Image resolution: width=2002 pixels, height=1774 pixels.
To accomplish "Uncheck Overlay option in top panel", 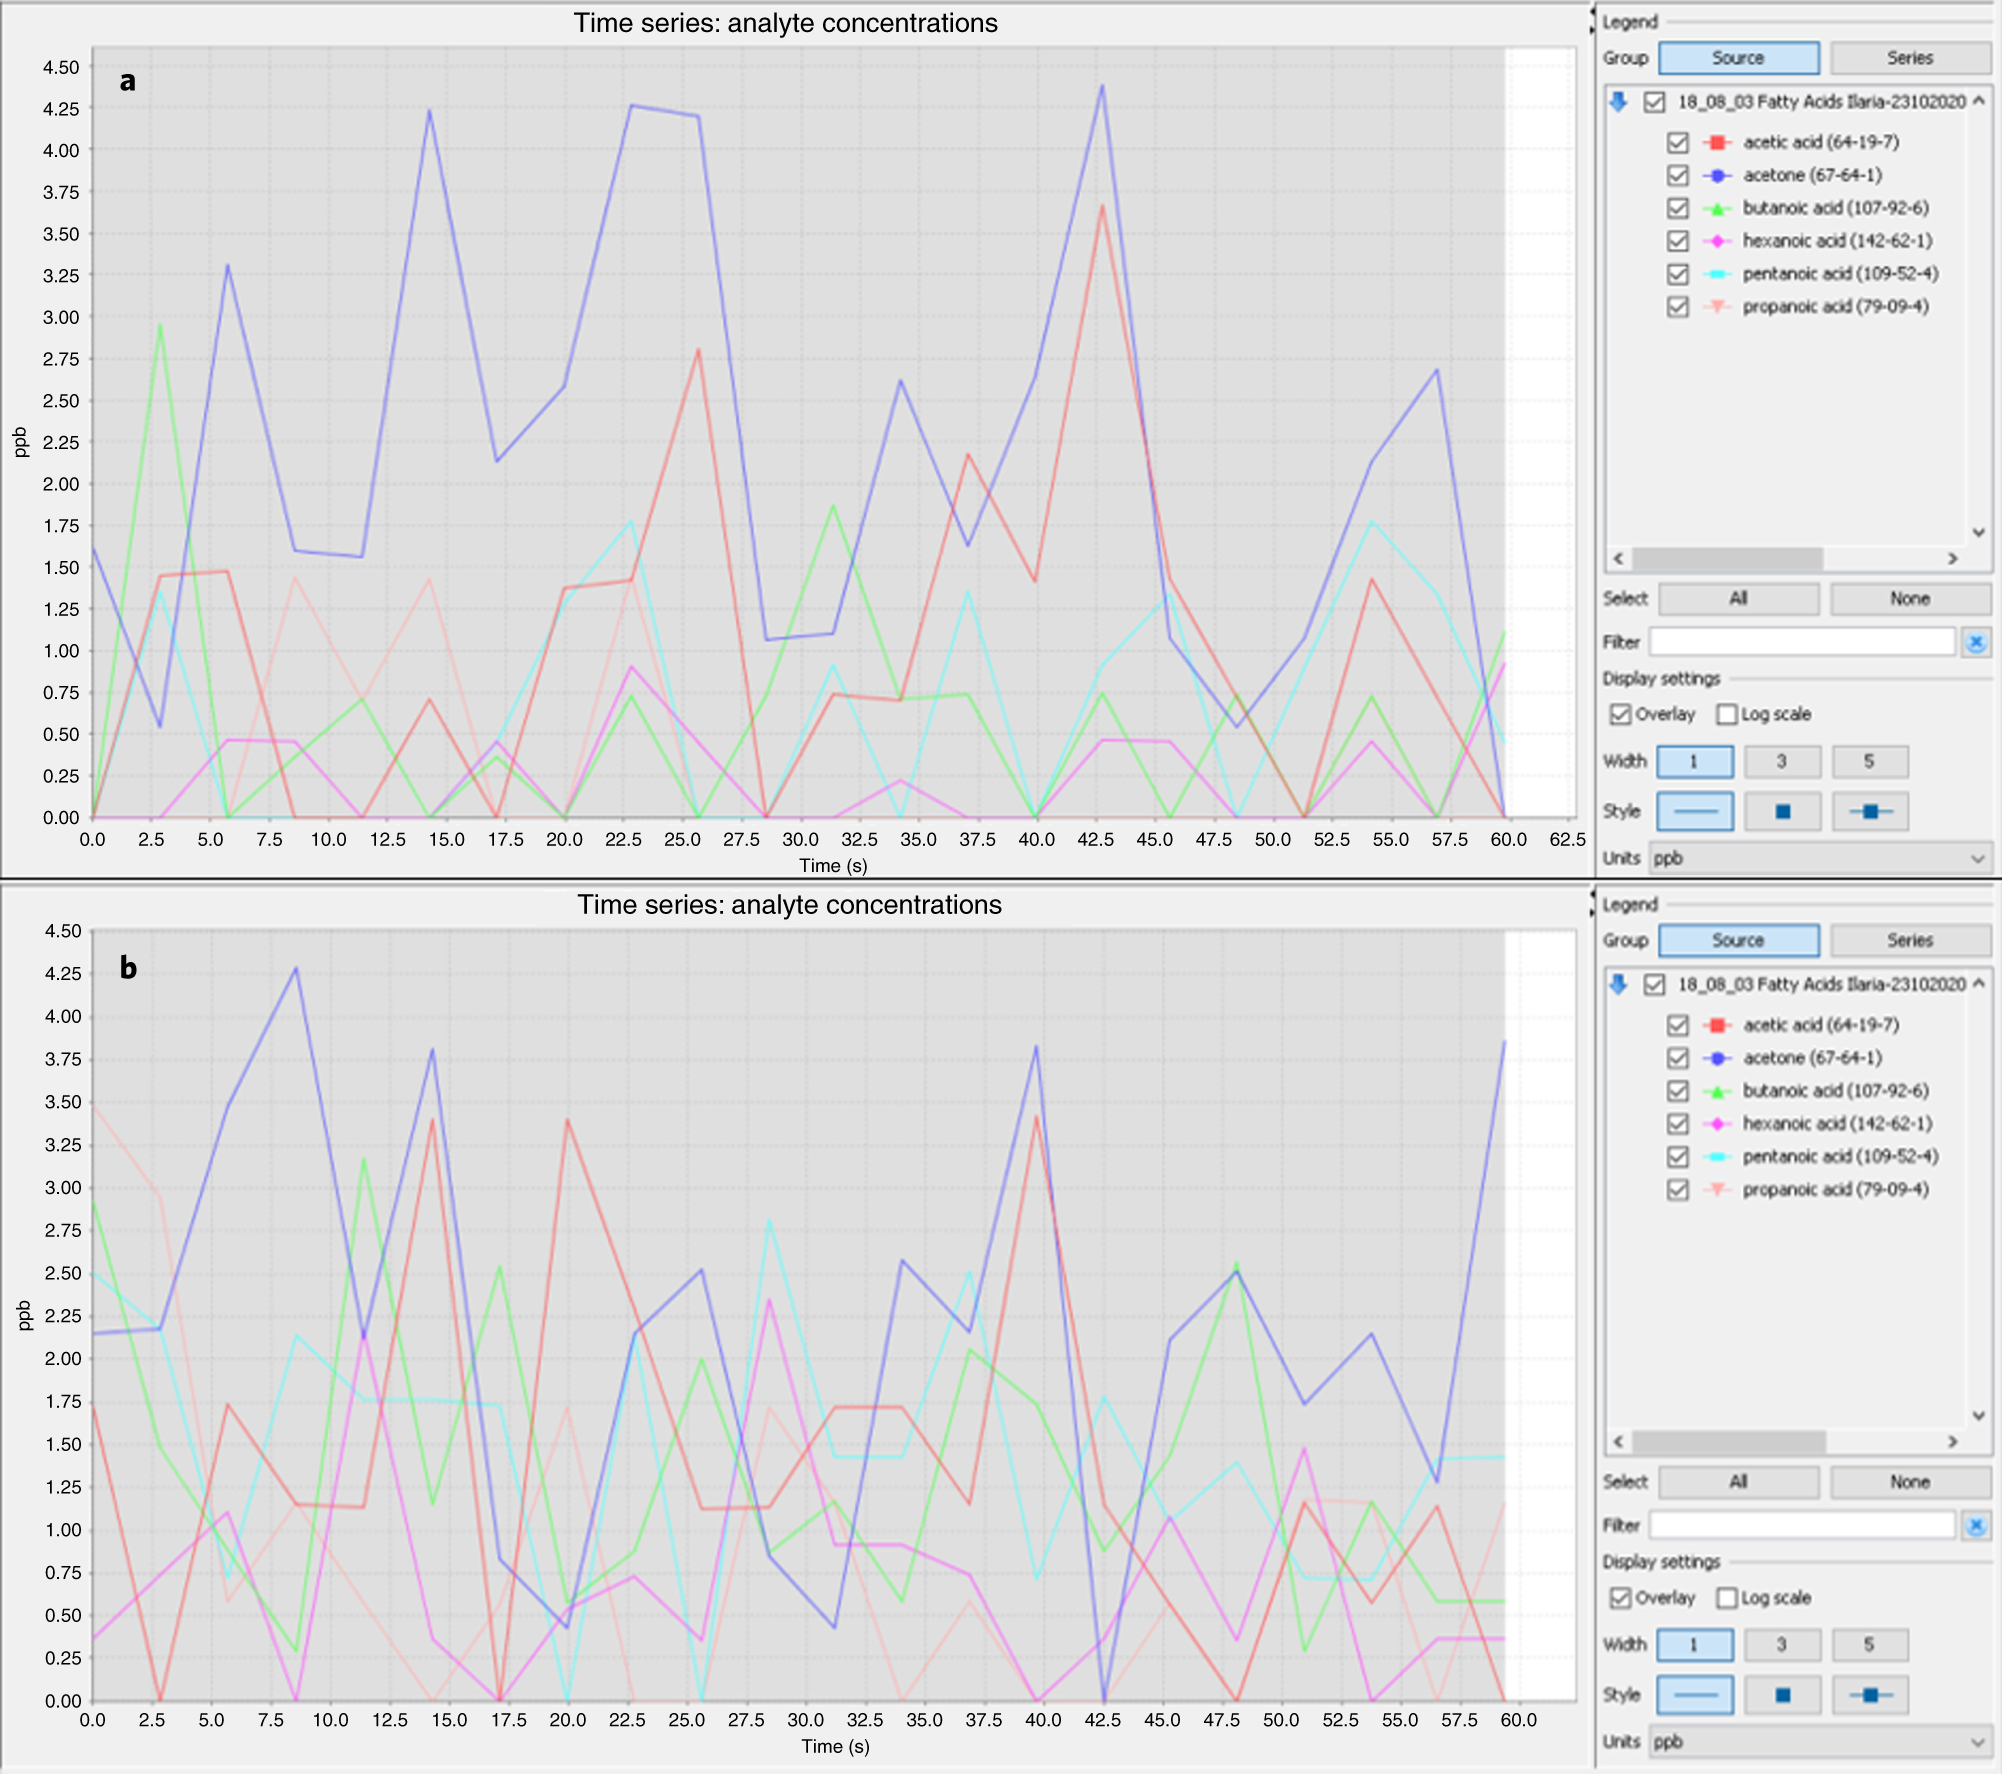I will [1620, 714].
